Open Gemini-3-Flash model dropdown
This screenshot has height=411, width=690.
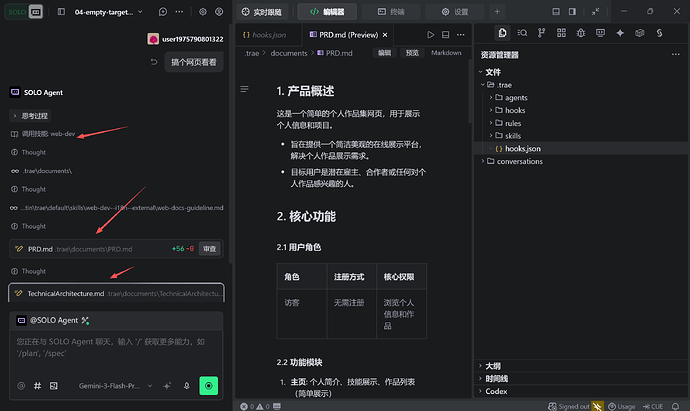[116, 386]
